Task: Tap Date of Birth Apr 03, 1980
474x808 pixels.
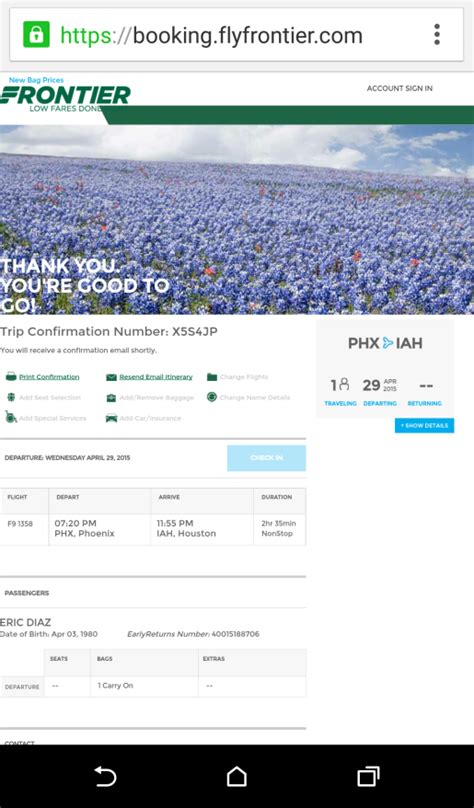Action: [x=49, y=634]
